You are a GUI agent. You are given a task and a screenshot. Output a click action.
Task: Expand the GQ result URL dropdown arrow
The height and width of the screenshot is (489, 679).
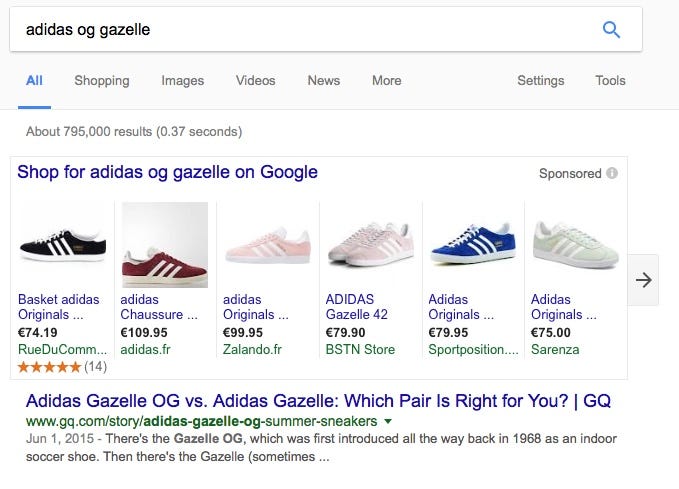[x=388, y=422]
